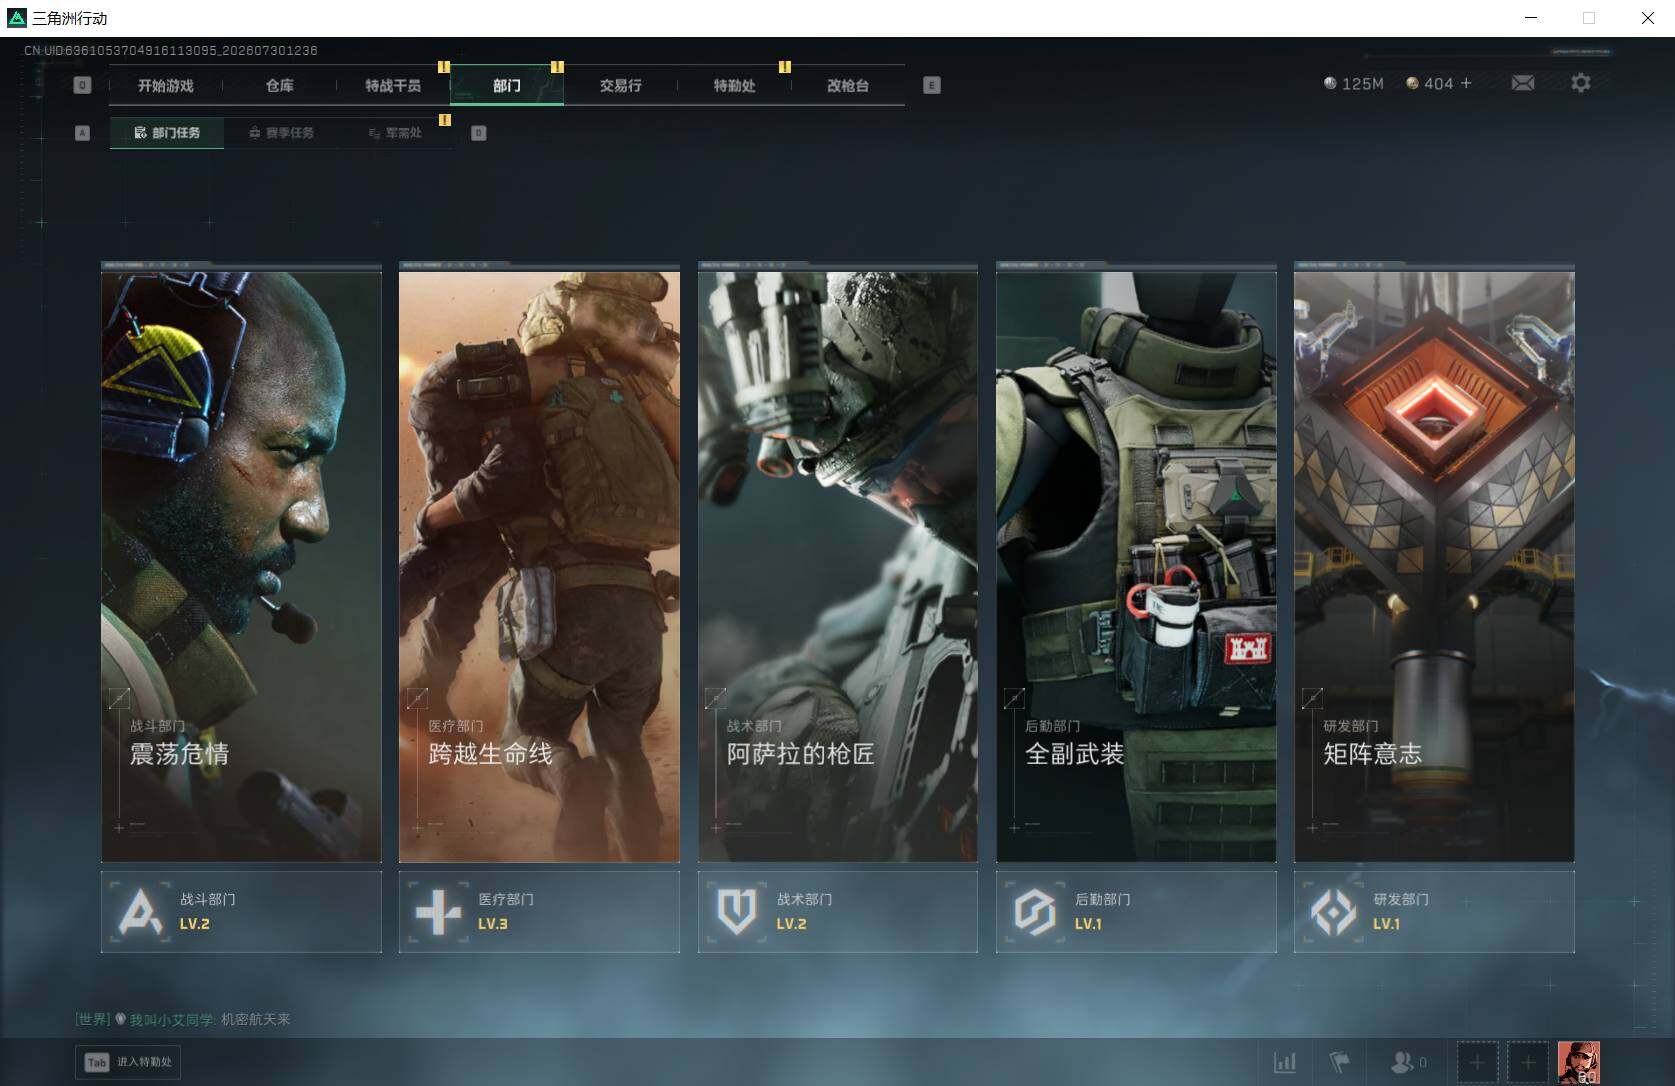
Task: Click the 404 currency balance
Action: [1429, 84]
